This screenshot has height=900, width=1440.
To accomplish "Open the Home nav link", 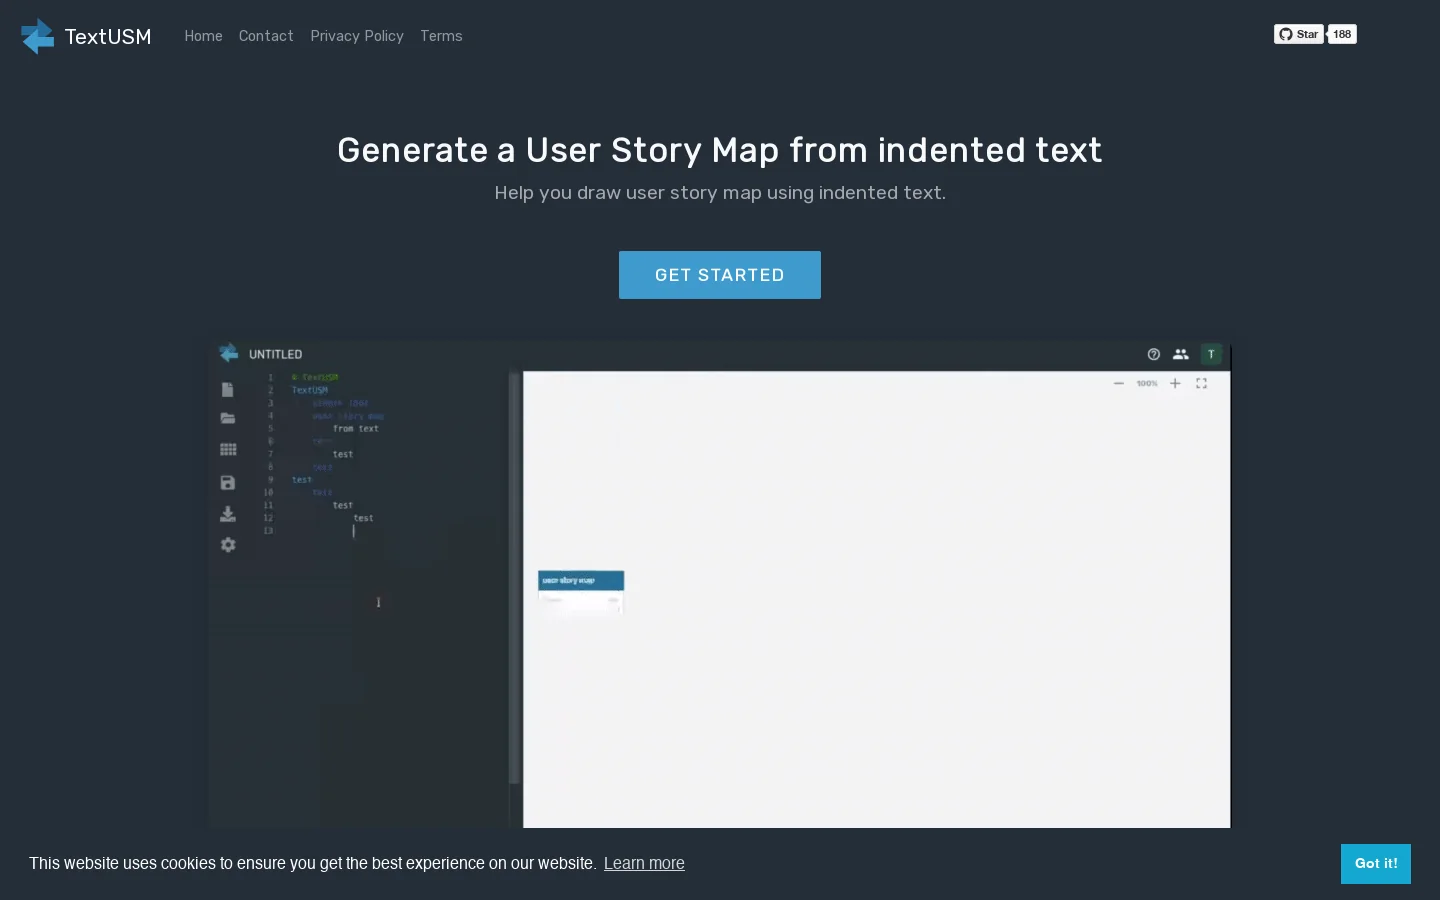I will (x=203, y=36).
